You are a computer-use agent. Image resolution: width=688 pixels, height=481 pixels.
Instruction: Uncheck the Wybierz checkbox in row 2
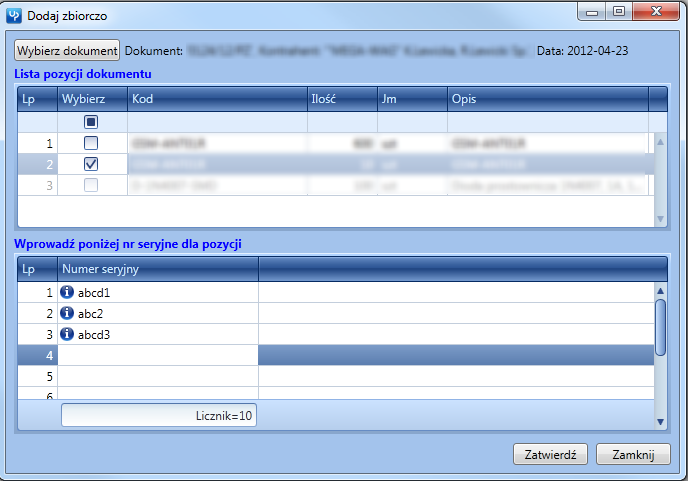tap(91, 163)
